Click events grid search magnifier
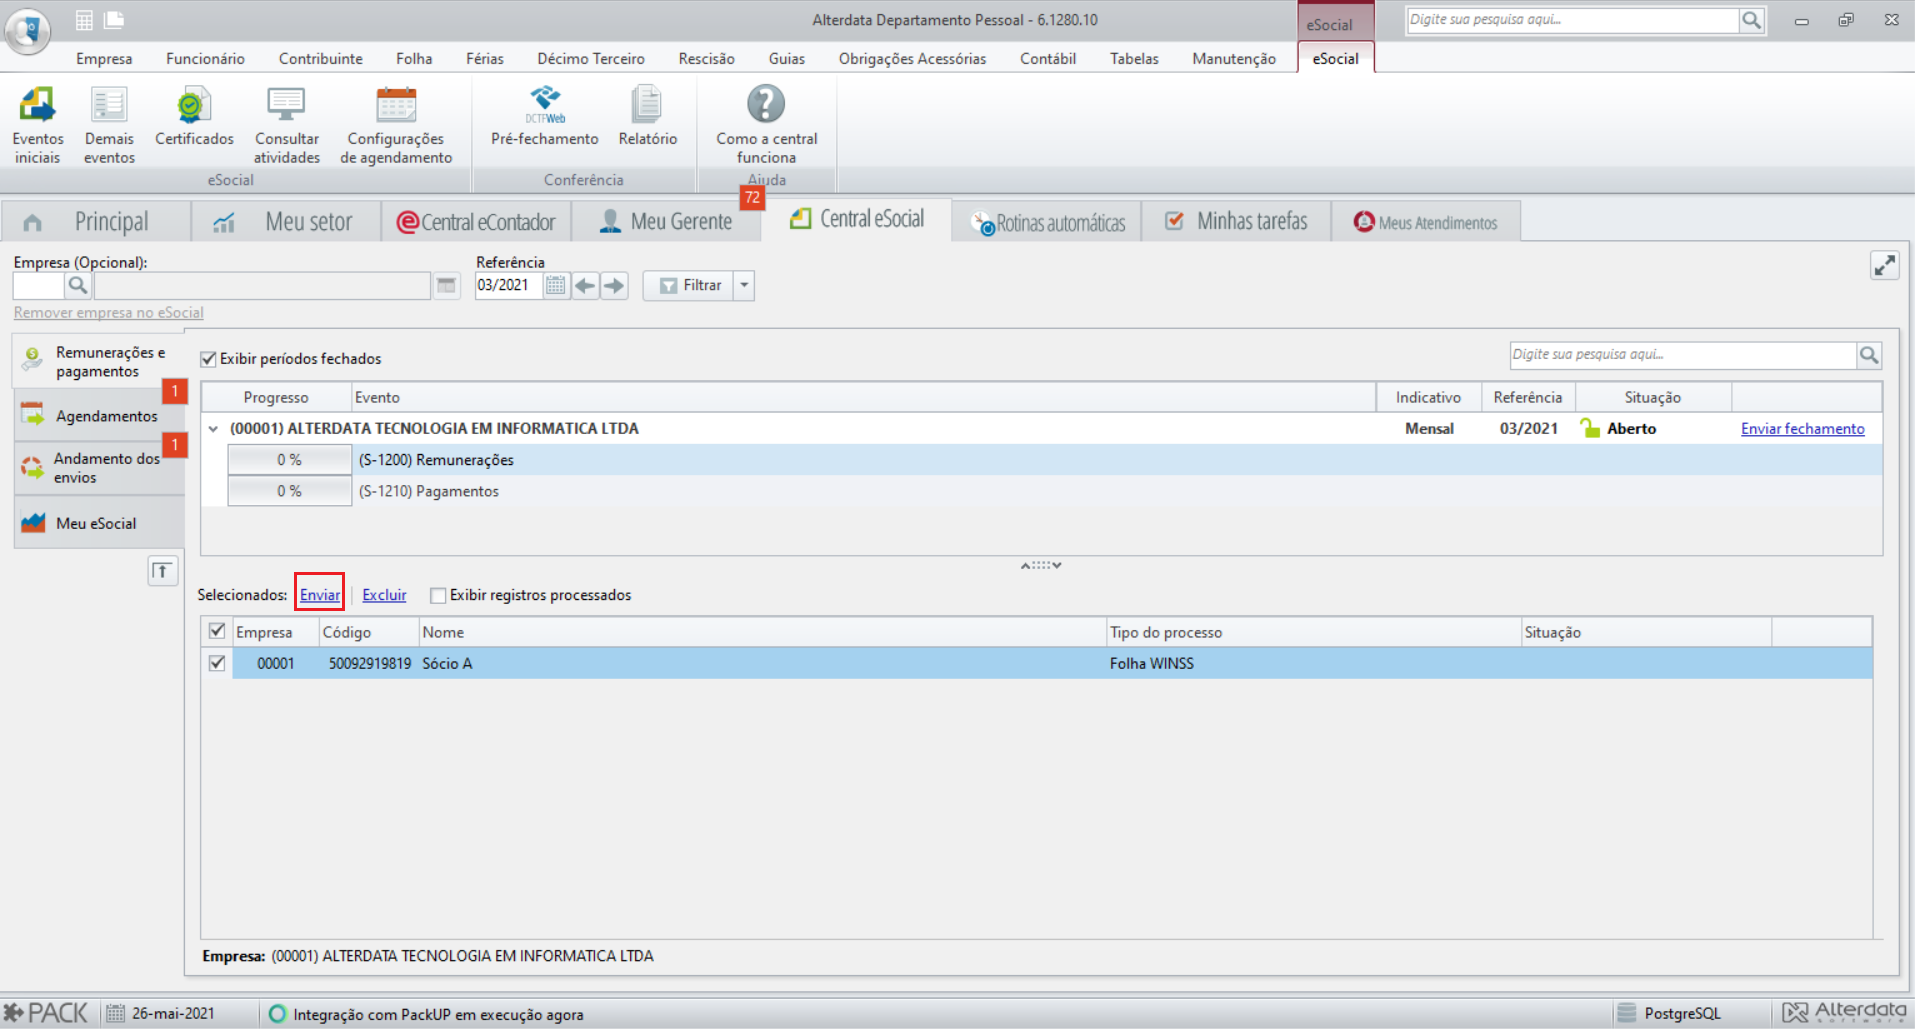Screen dimensions: 1915x1029 (1868, 355)
